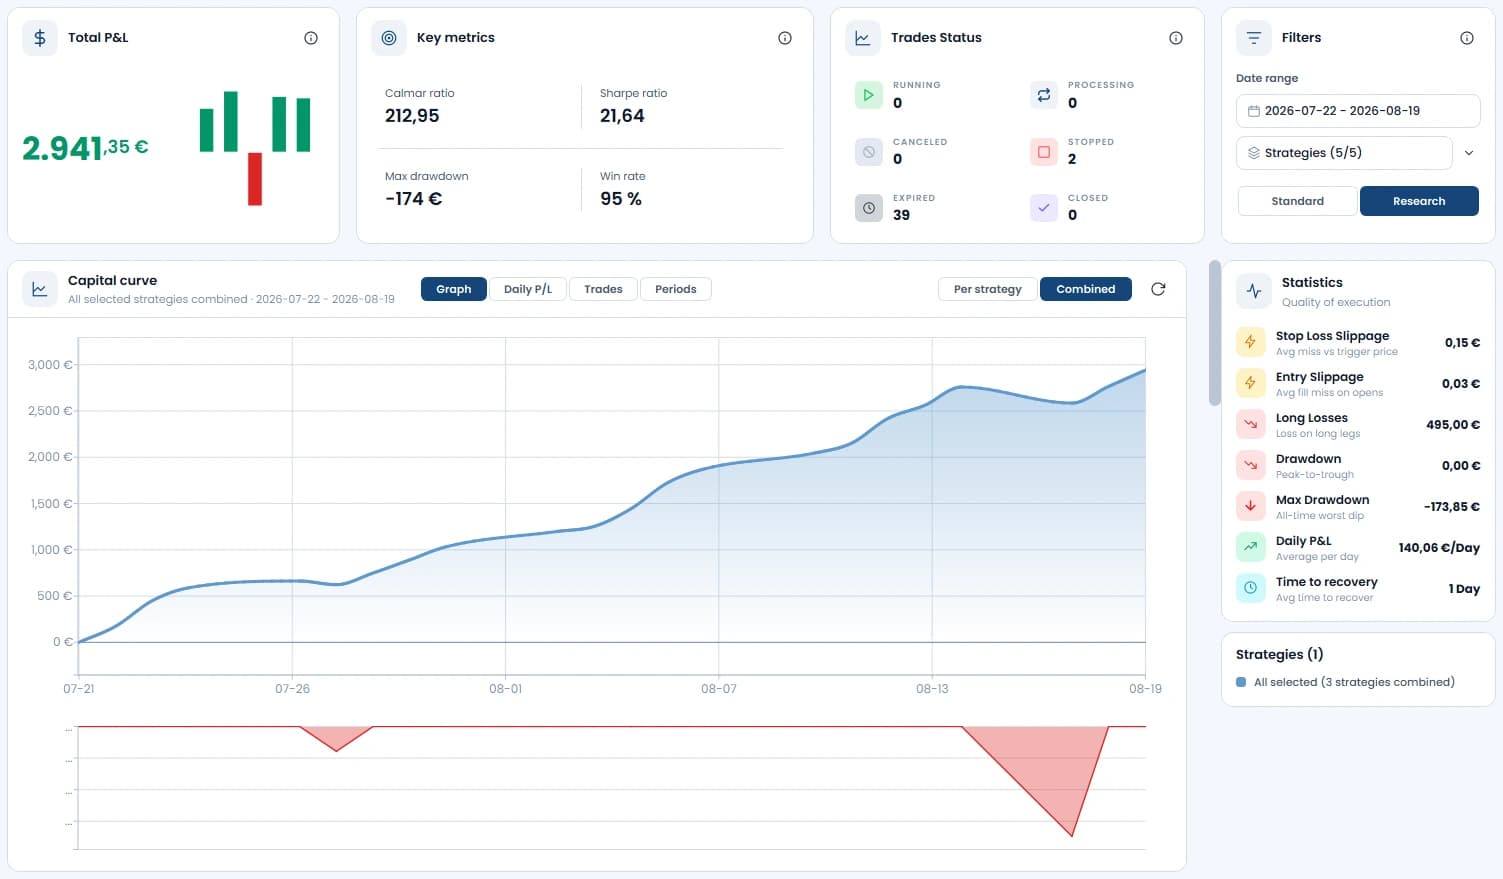Image resolution: width=1503 pixels, height=879 pixels.
Task: Click the Drawdown trend-down icon
Action: pyautogui.click(x=1250, y=465)
